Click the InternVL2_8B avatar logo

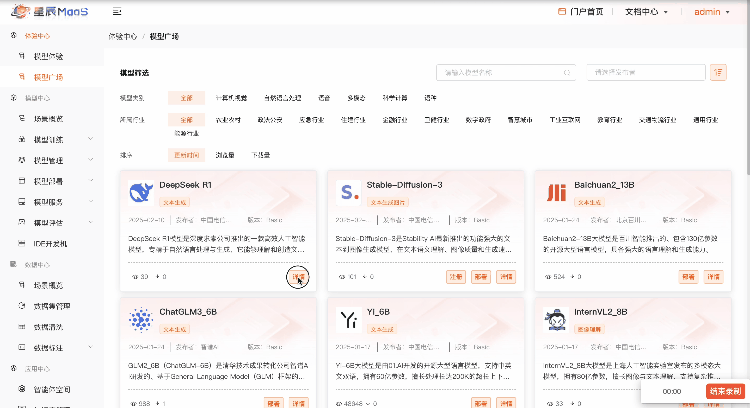pos(556,320)
